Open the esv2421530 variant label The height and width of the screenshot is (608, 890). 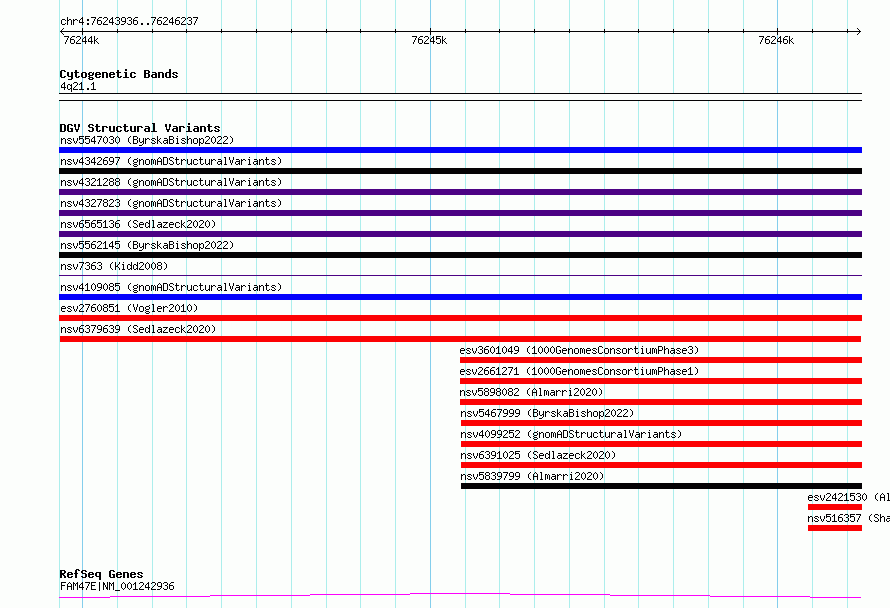(x=849, y=497)
